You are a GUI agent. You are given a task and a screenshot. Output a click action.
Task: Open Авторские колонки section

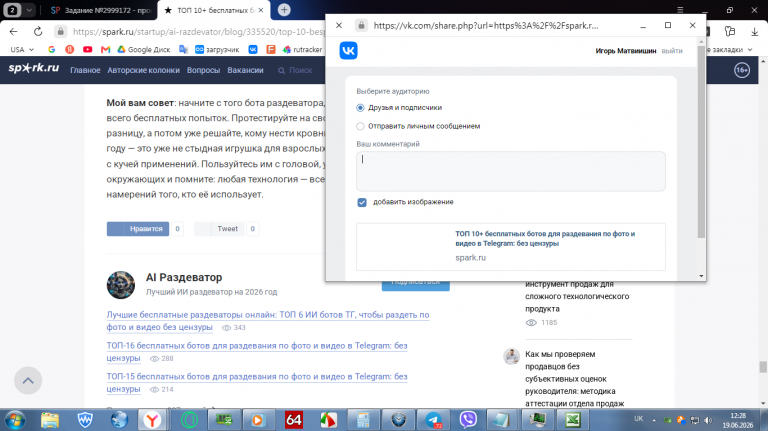coord(144,70)
